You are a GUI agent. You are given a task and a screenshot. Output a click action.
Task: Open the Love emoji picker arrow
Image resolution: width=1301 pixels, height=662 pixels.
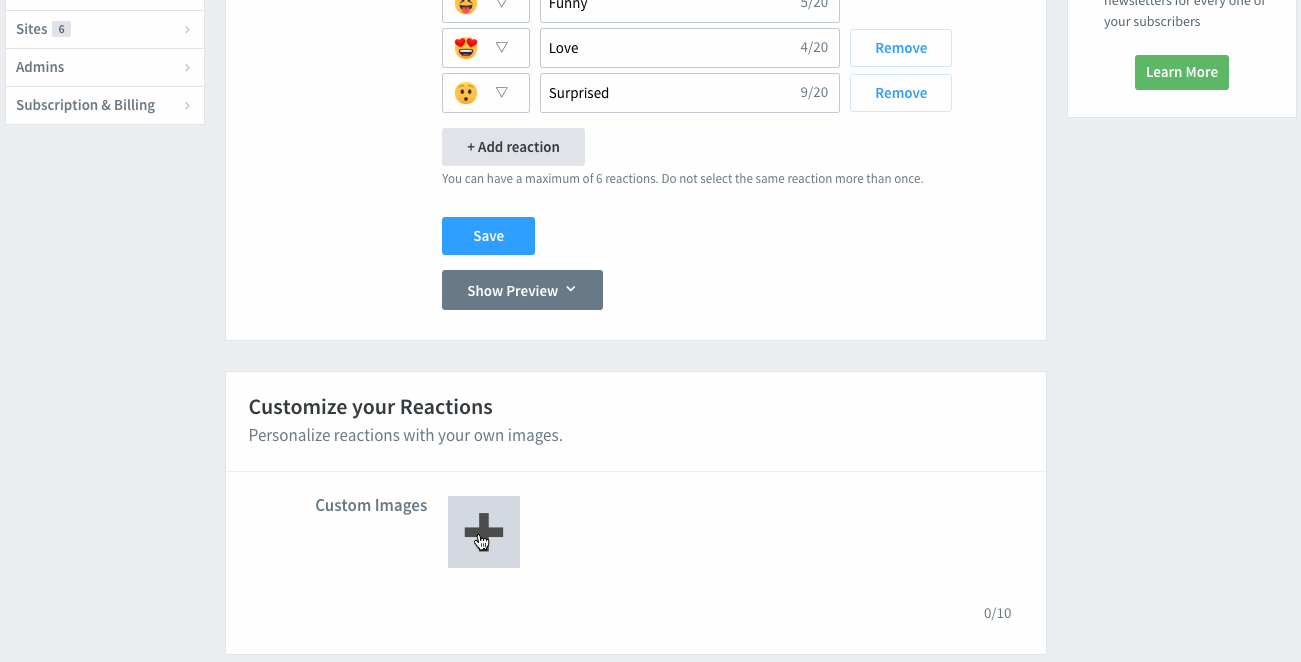[500, 47]
